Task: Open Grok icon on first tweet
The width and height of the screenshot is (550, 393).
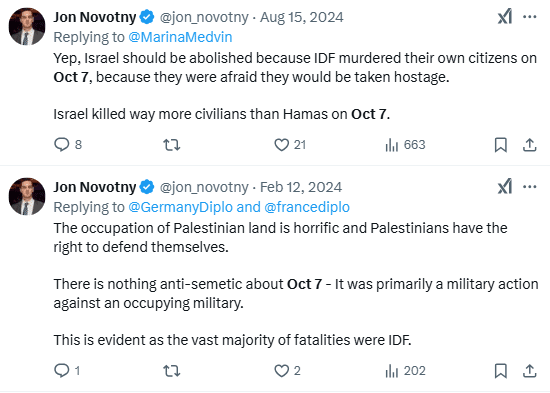Action: pyautogui.click(x=505, y=17)
